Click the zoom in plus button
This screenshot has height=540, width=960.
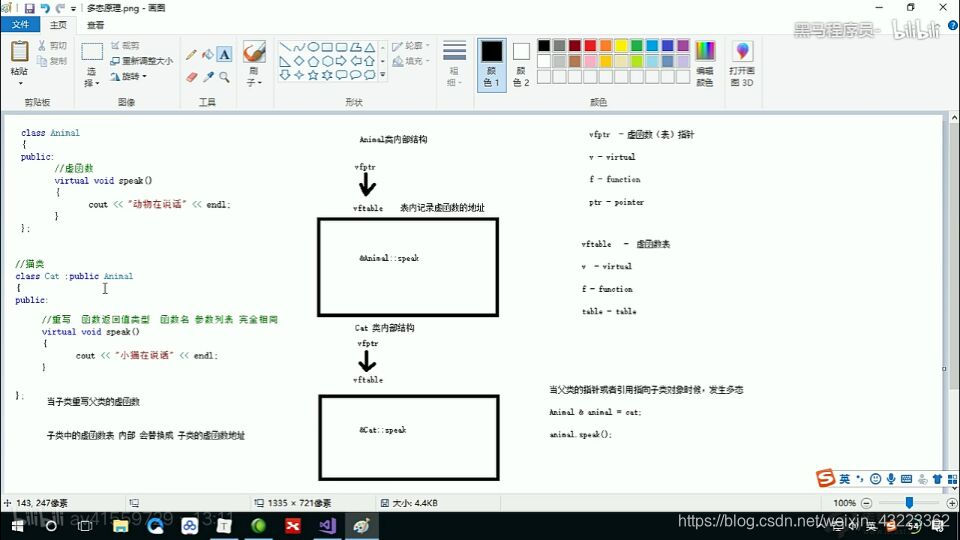pos(951,503)
